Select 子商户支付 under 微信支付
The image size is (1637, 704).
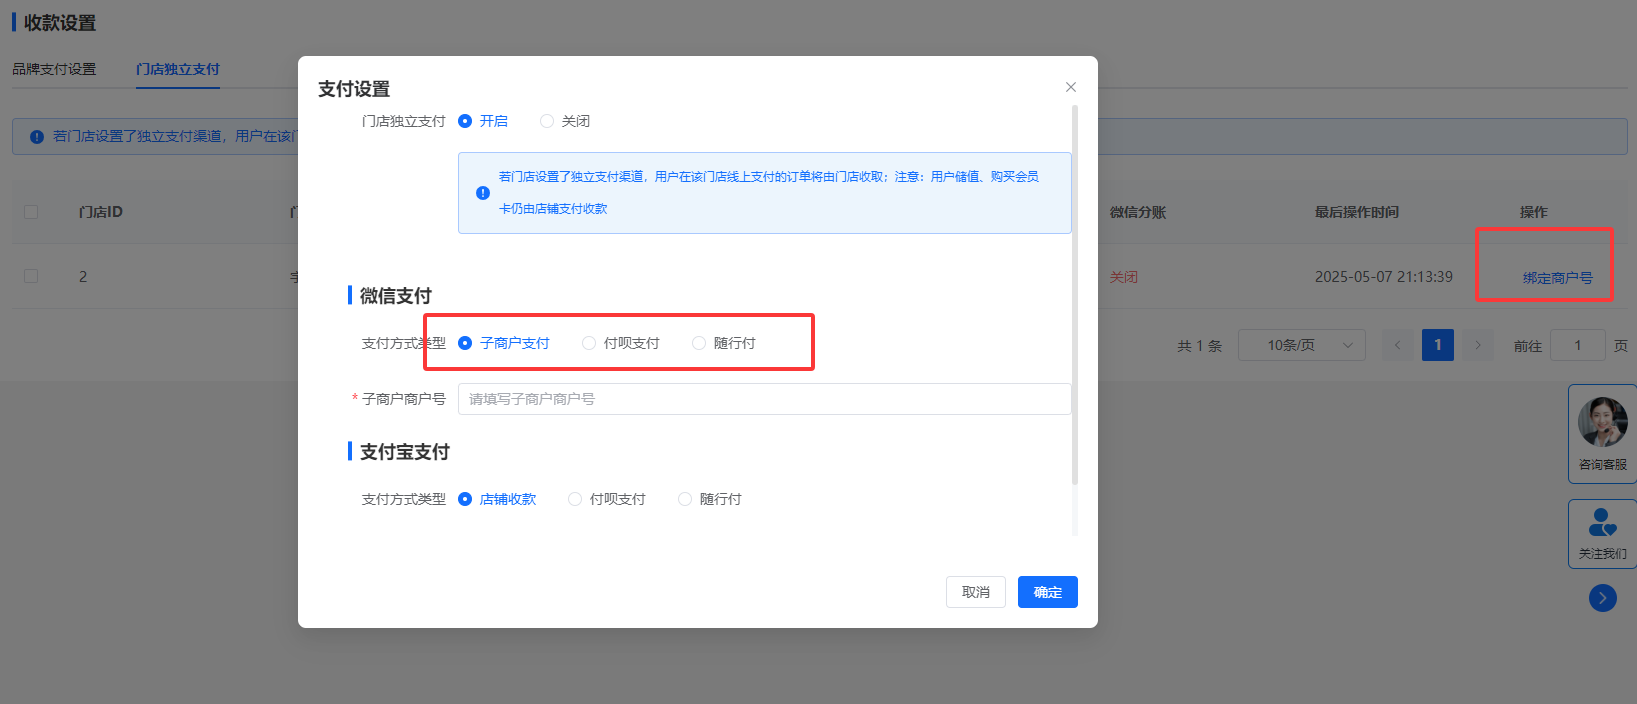(504, 343)
